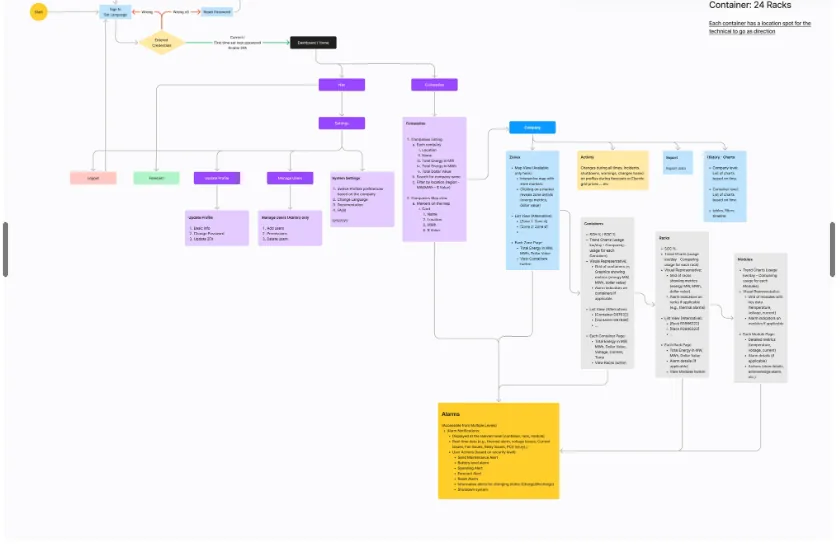Image resolution: width=840 pixels, height=545 pixels.
Task: Select the Entered Credentials diamond
Action: tap(161, 42)
